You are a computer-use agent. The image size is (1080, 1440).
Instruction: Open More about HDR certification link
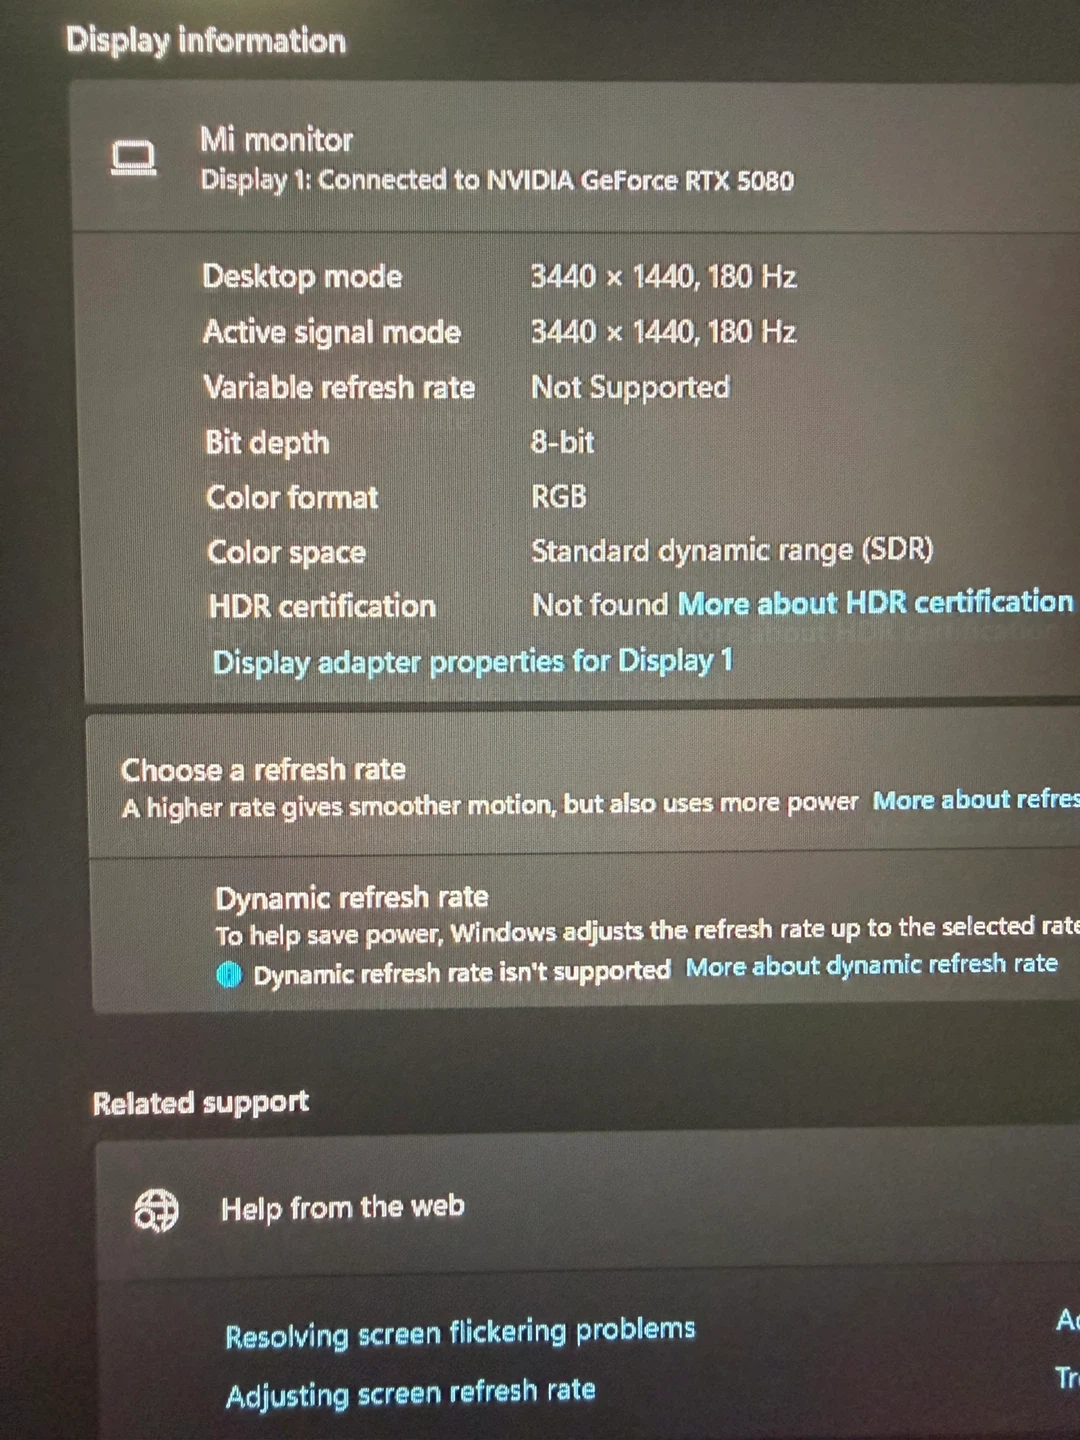(x=875, y=602)
